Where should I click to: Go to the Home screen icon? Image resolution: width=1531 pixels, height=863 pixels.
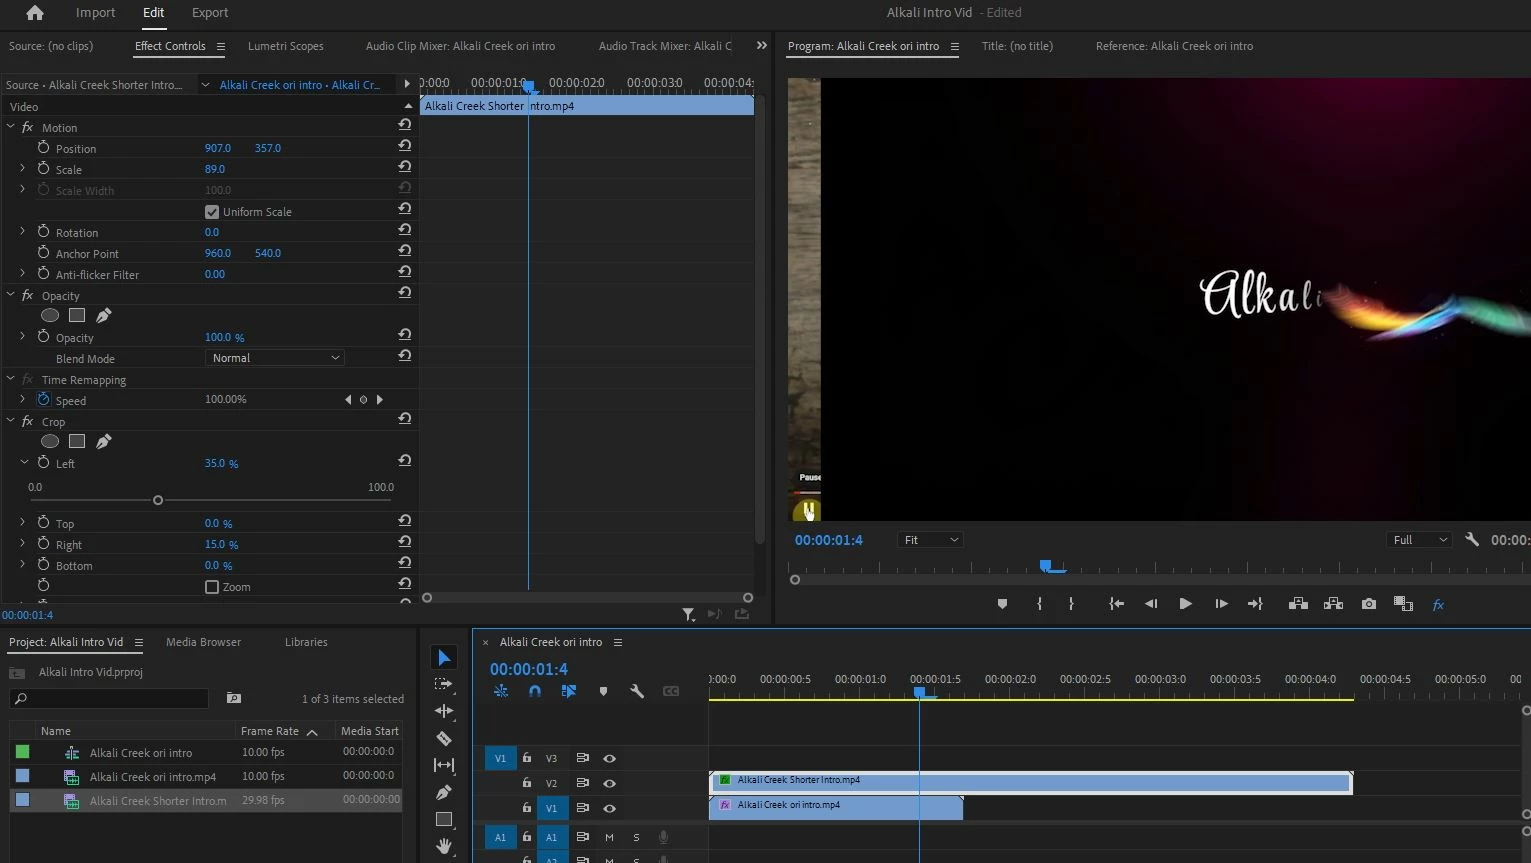coord(35,13)
